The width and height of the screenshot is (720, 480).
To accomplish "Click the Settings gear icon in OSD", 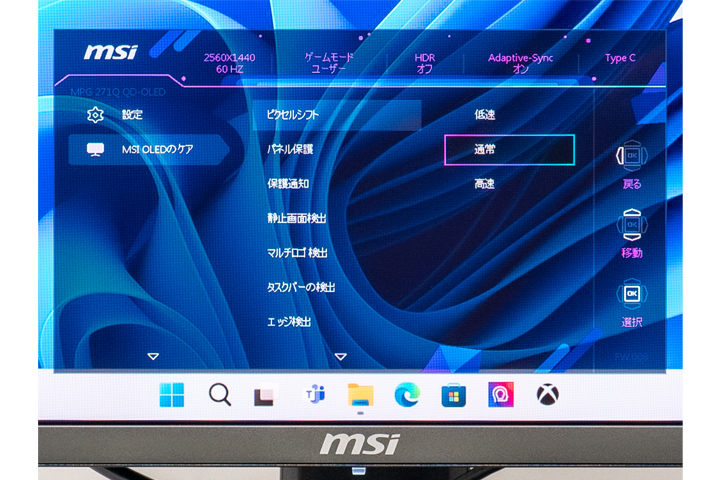I will 96,115.
